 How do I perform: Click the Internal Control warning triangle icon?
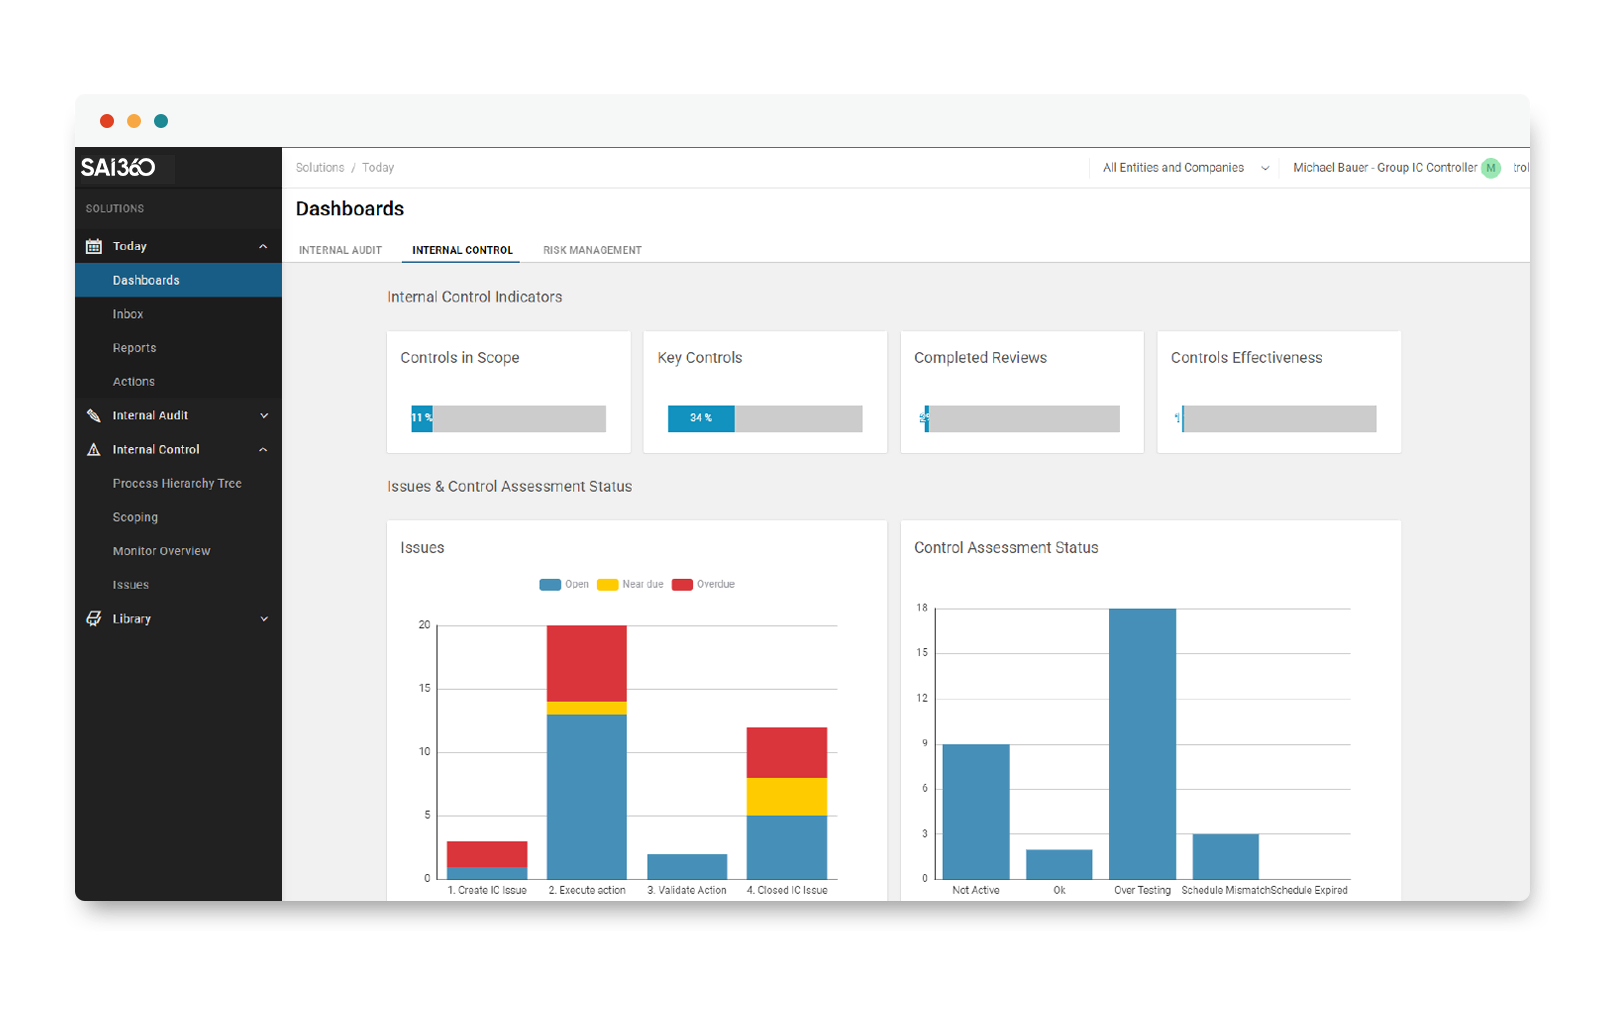coord(94,450)
